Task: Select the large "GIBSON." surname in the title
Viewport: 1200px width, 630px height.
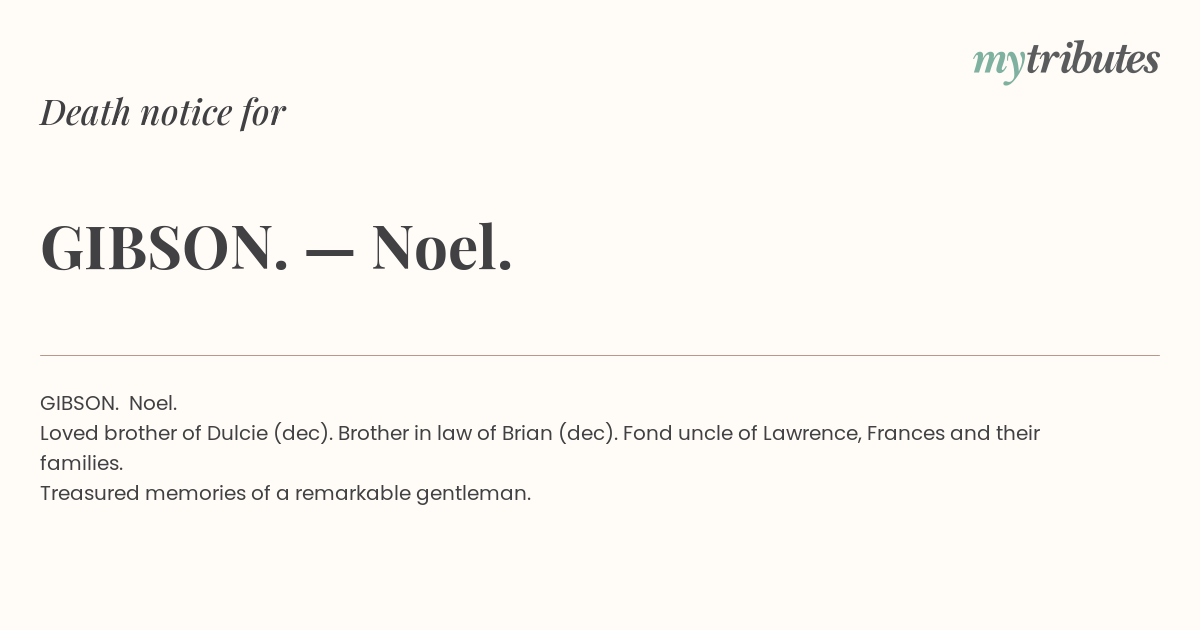Action: tap(164, 247)
